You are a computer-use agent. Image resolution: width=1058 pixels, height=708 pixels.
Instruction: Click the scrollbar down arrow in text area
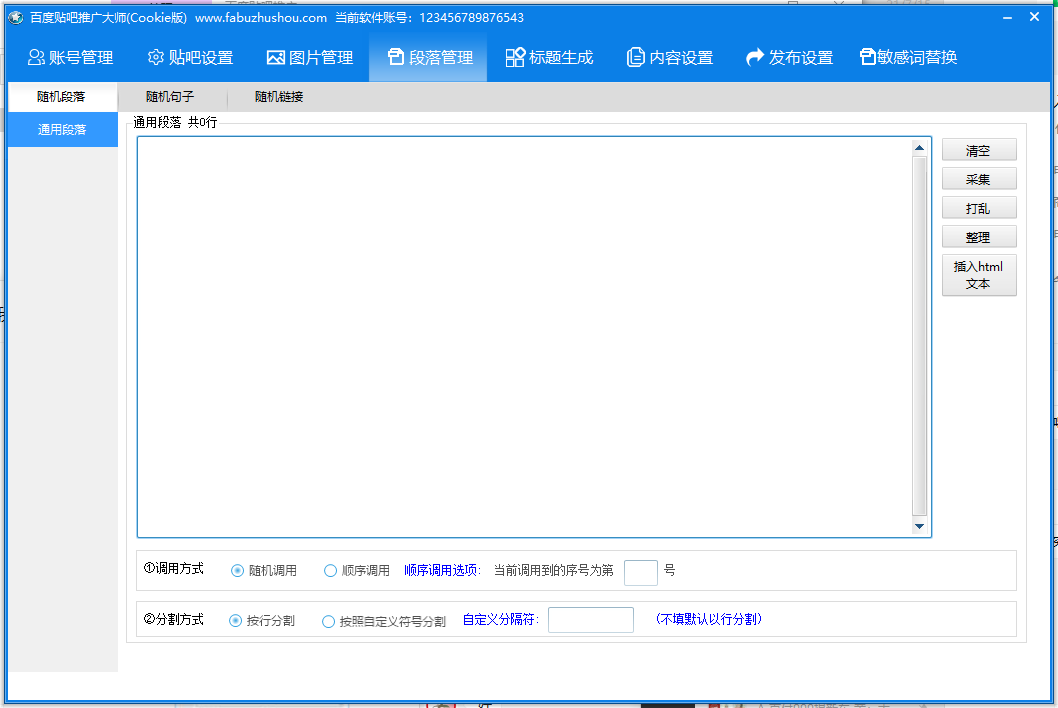(919, 527)
